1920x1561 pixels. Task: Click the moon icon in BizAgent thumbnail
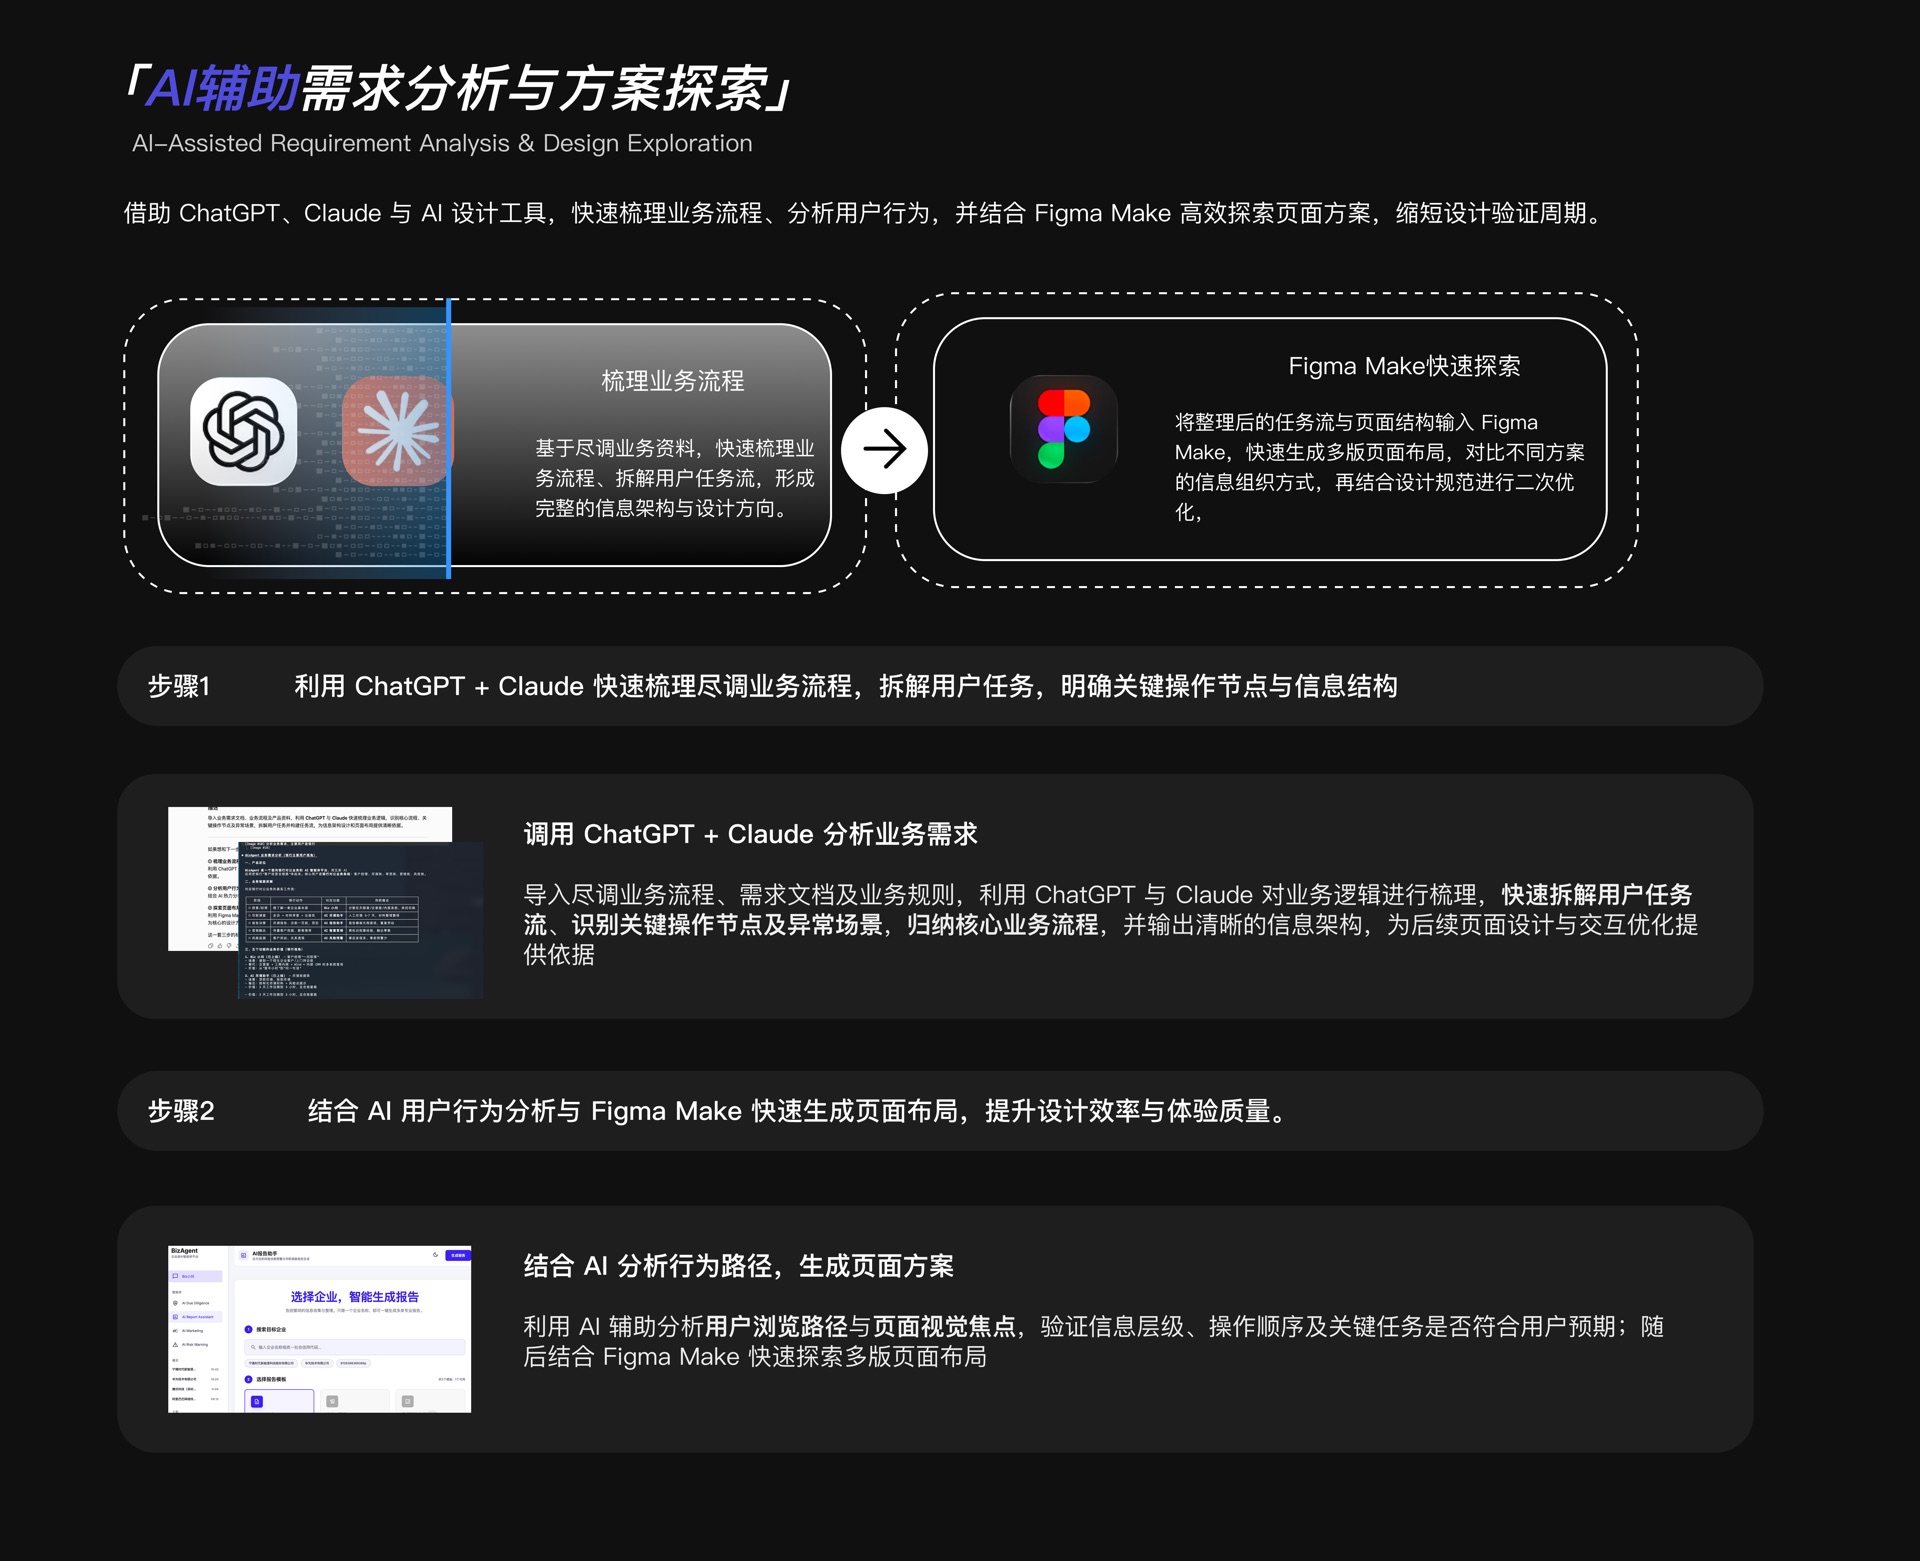coord(435,1255)
